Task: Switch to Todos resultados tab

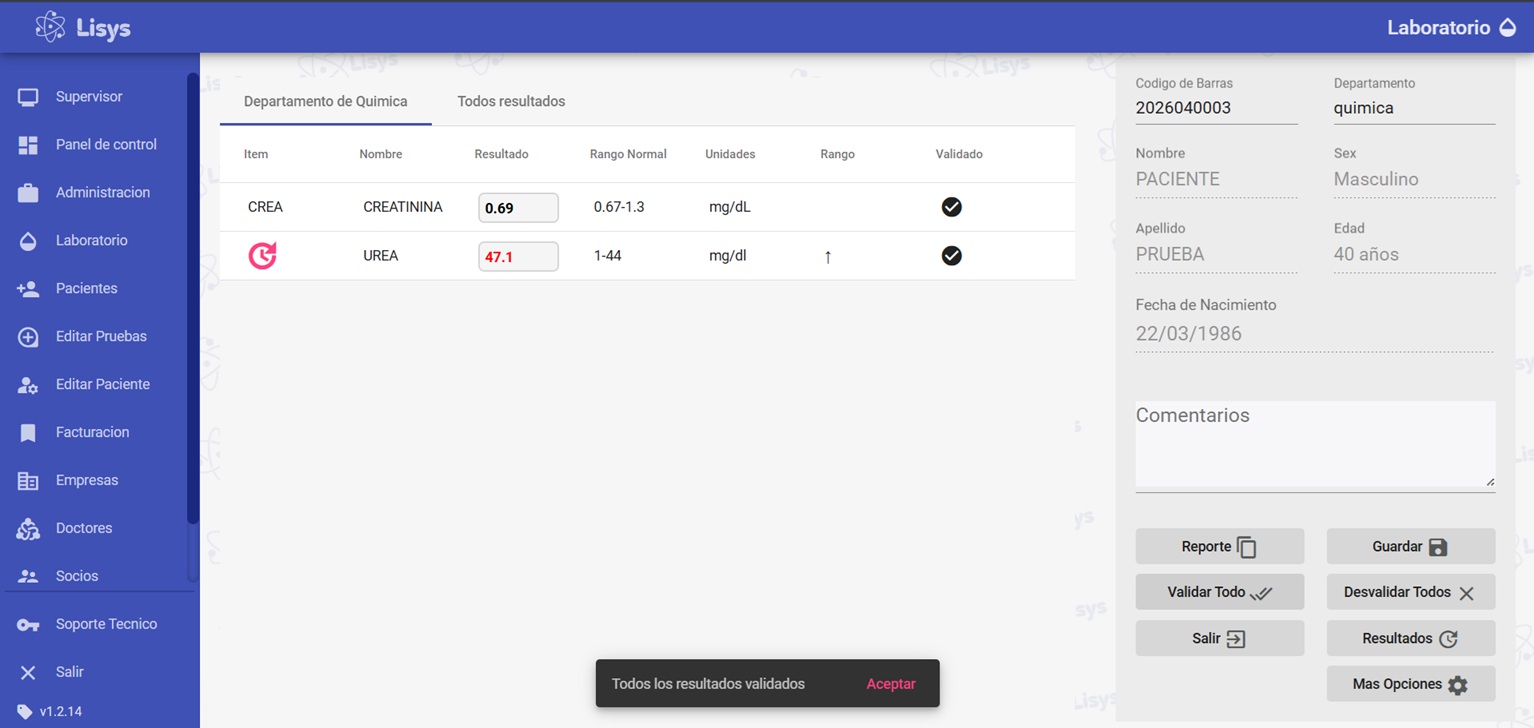Action: [x=511, y=101]
